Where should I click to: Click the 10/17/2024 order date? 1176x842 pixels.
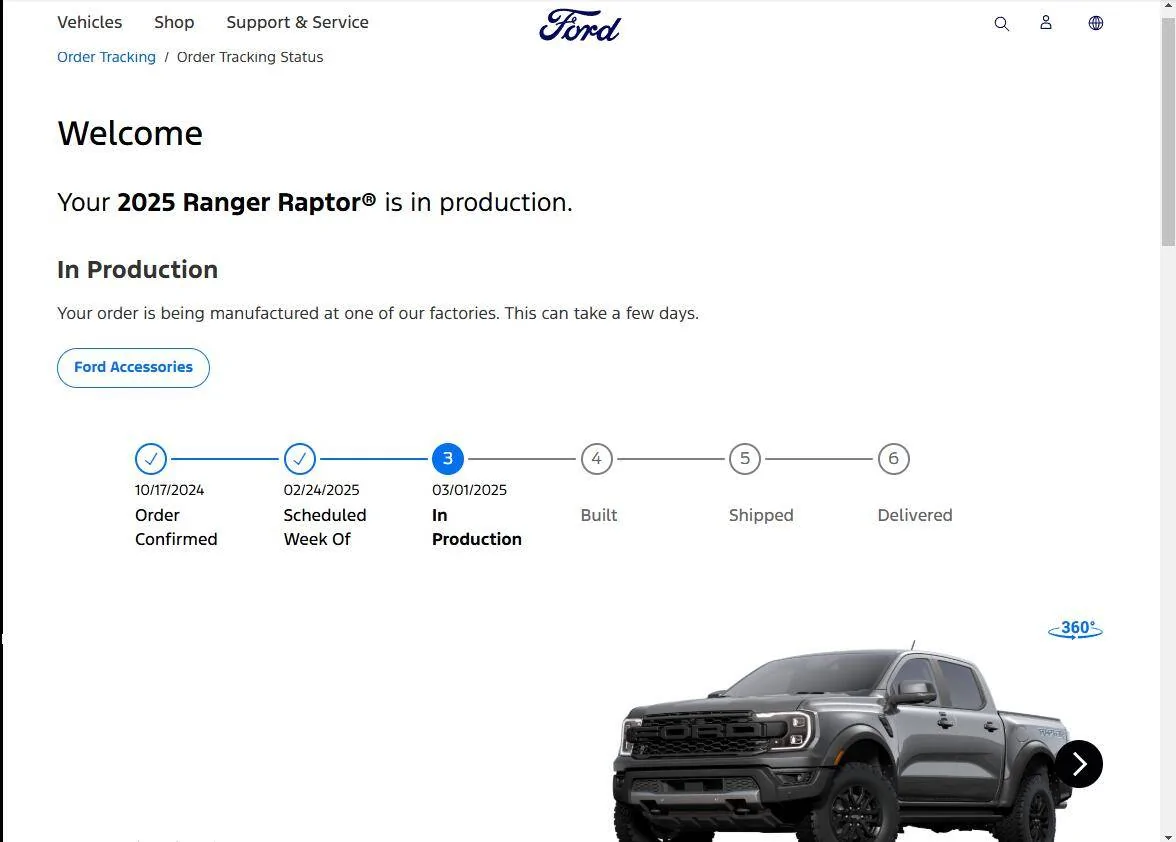point(170,490)
